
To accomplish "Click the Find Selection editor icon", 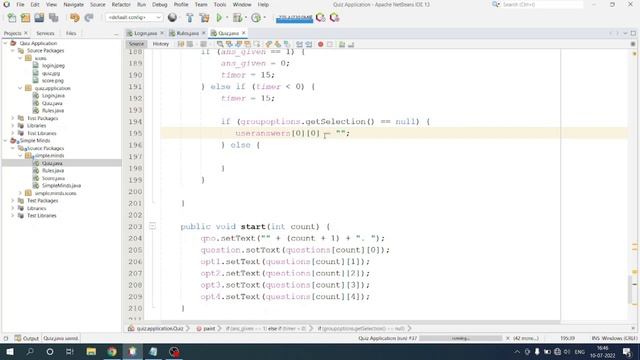I will [220, 44].
